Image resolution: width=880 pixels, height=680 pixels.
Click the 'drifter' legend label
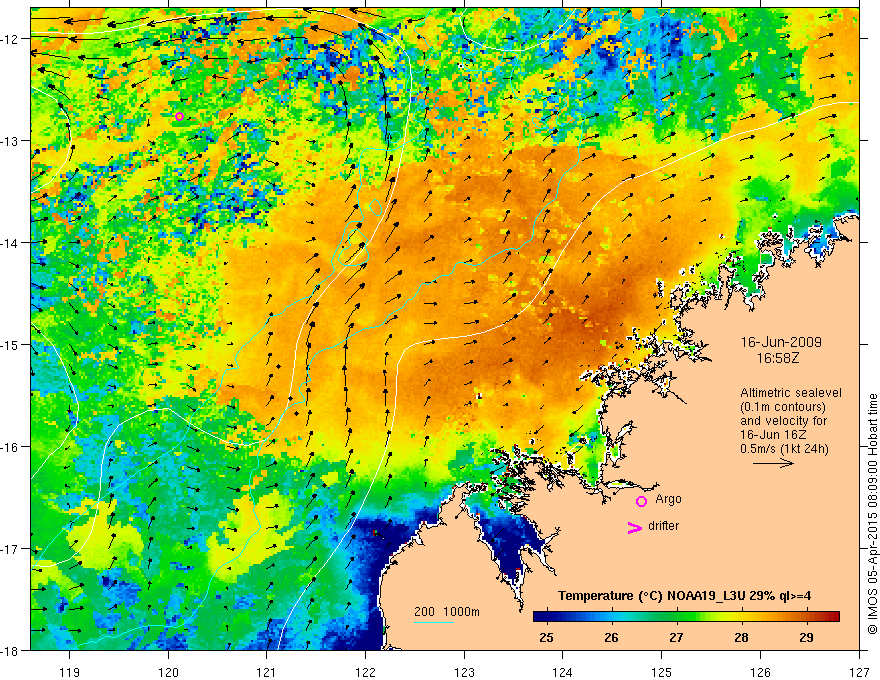coord(663,526)
